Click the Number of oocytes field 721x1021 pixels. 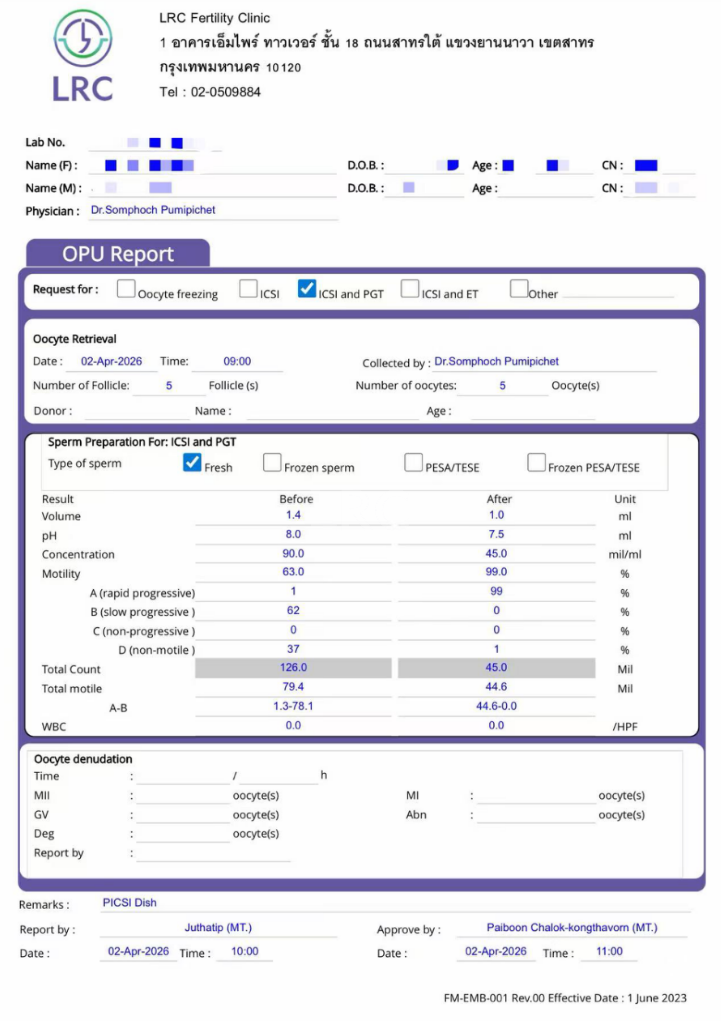coord(502,386)
